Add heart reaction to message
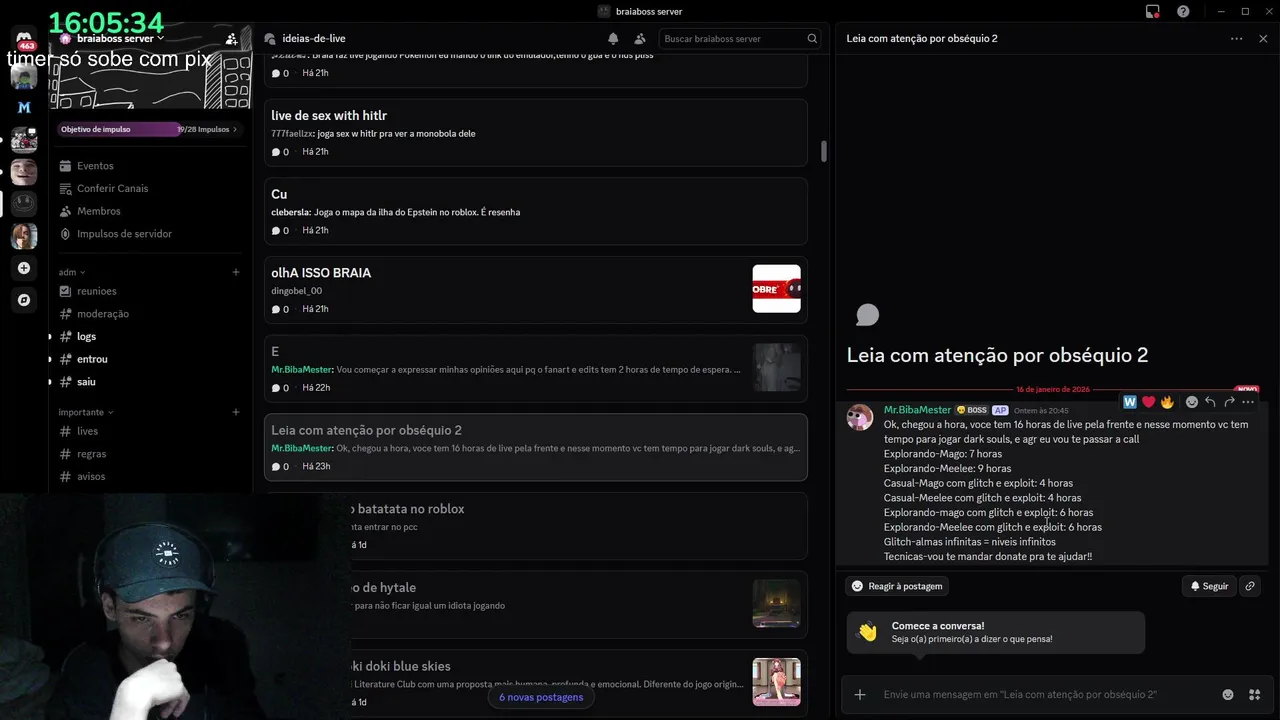 coord(1148,402)
